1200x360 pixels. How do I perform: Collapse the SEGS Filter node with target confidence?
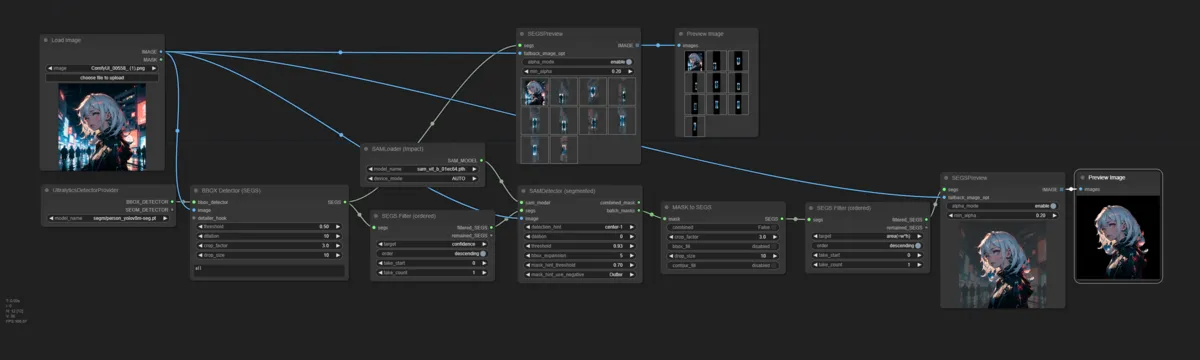coord(376,215)
